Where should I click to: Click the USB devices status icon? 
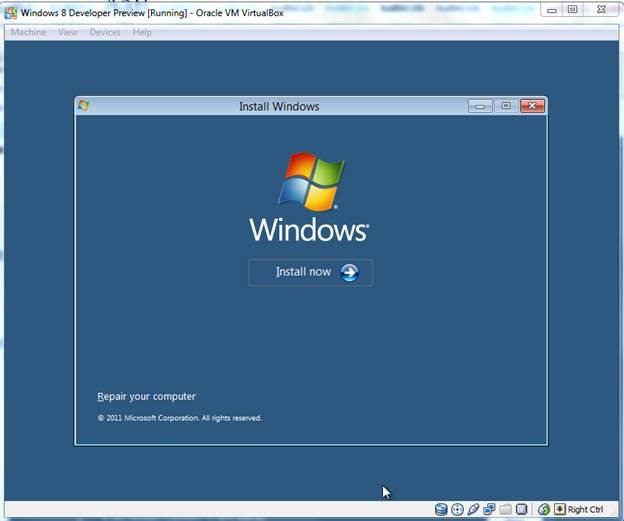[x=473, y=509]
